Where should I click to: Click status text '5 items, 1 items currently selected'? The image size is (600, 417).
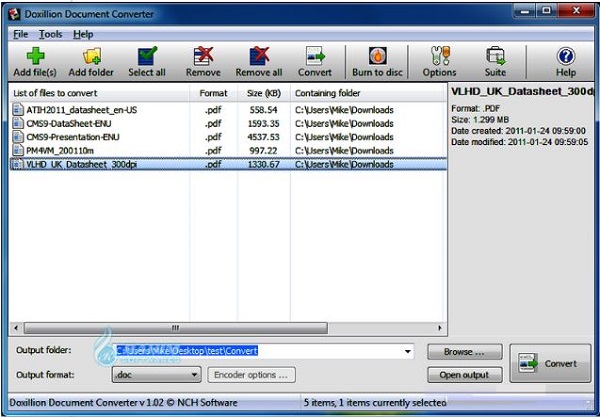click(375, 402)
